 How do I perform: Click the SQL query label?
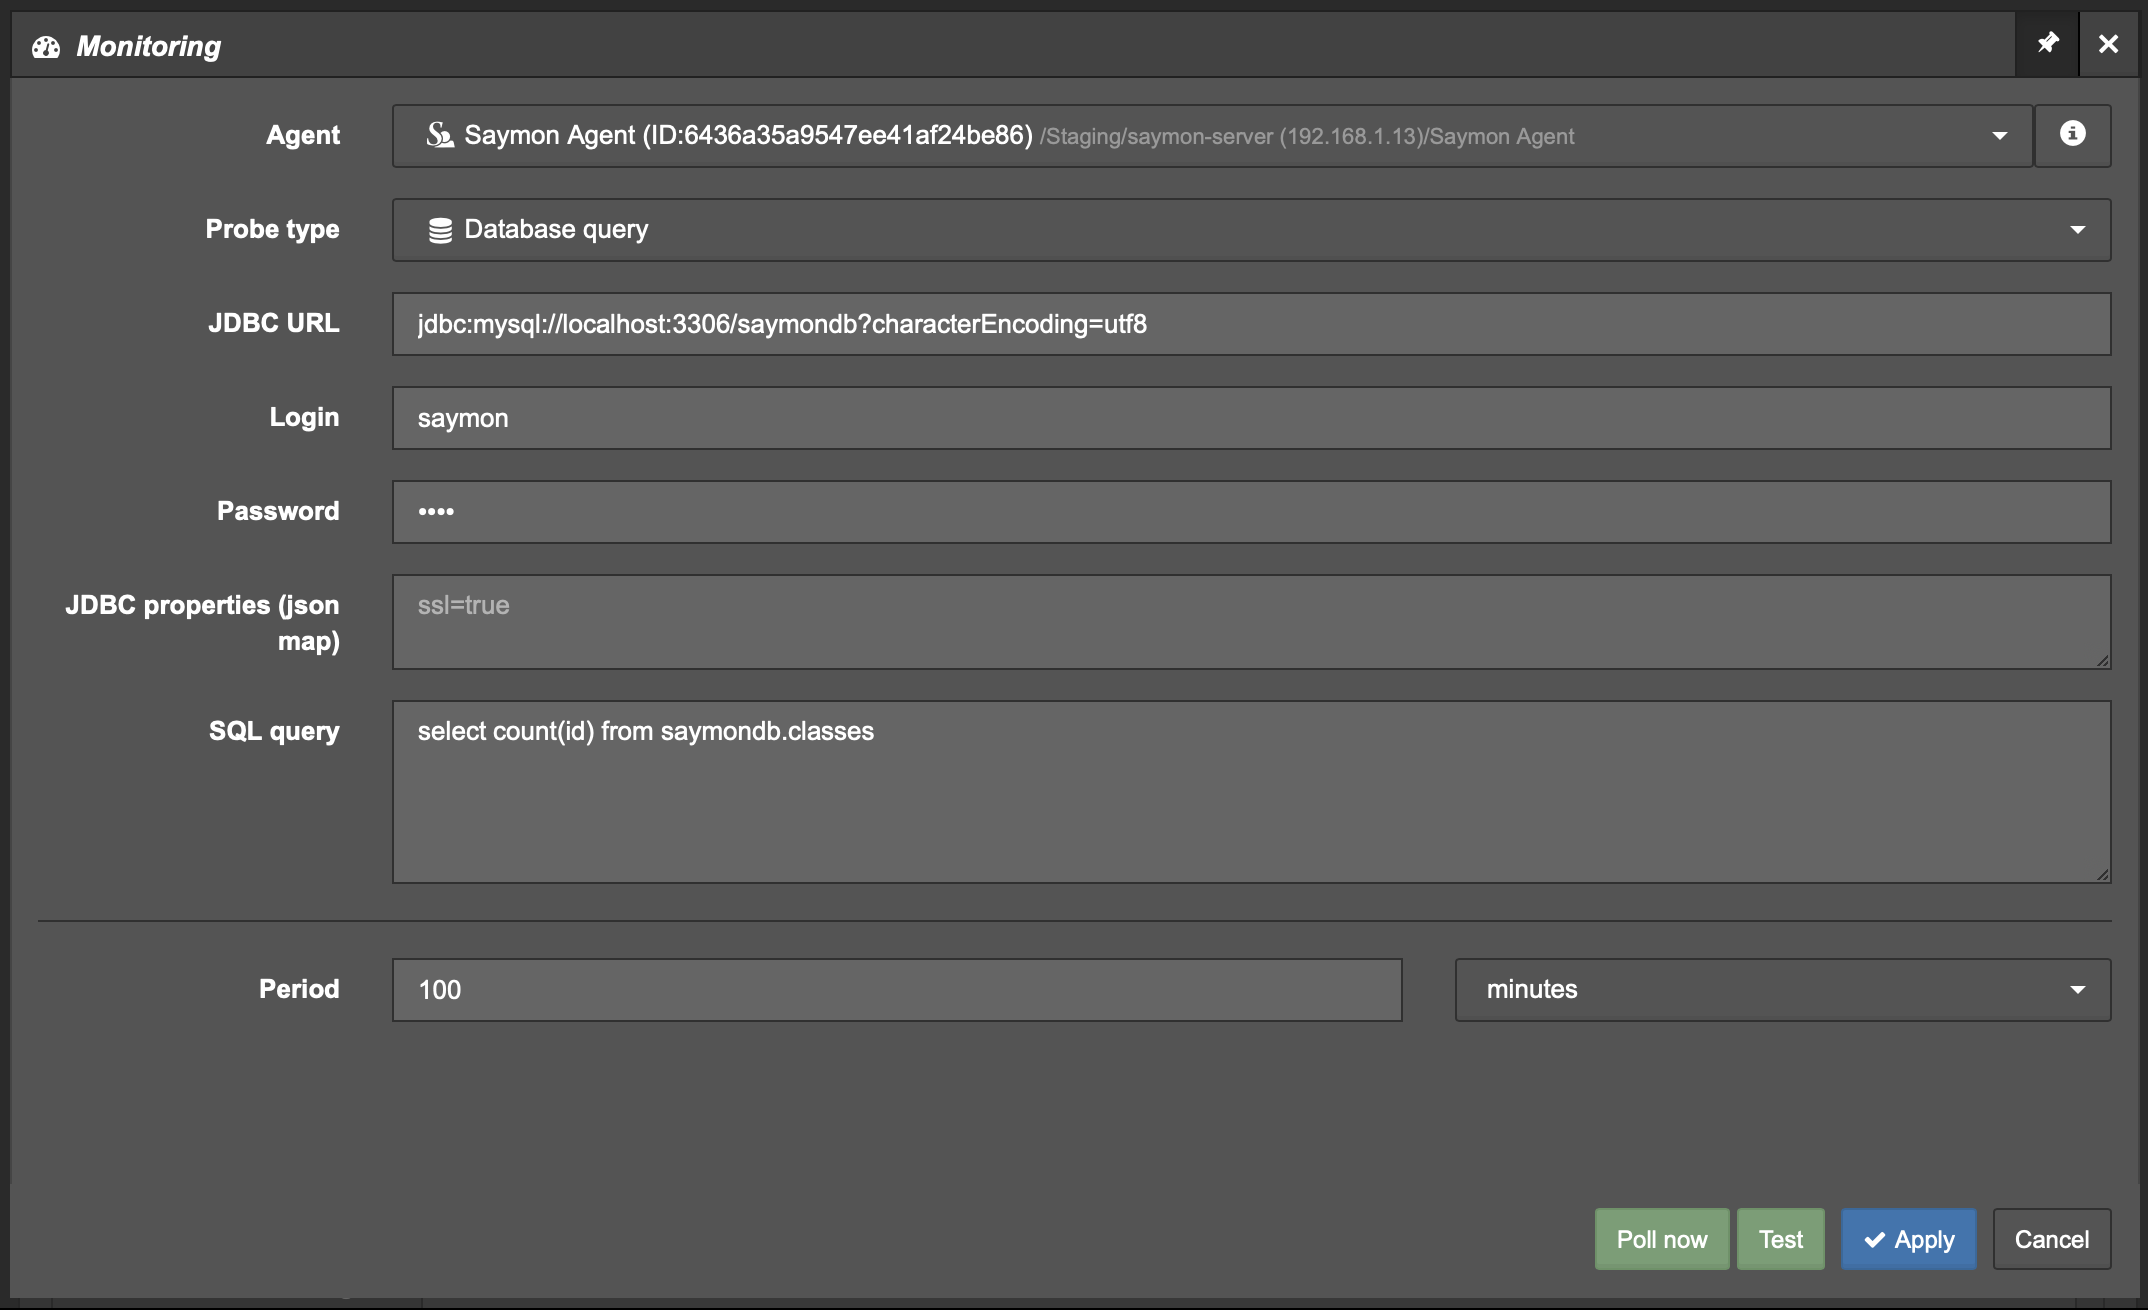(274, 731)
